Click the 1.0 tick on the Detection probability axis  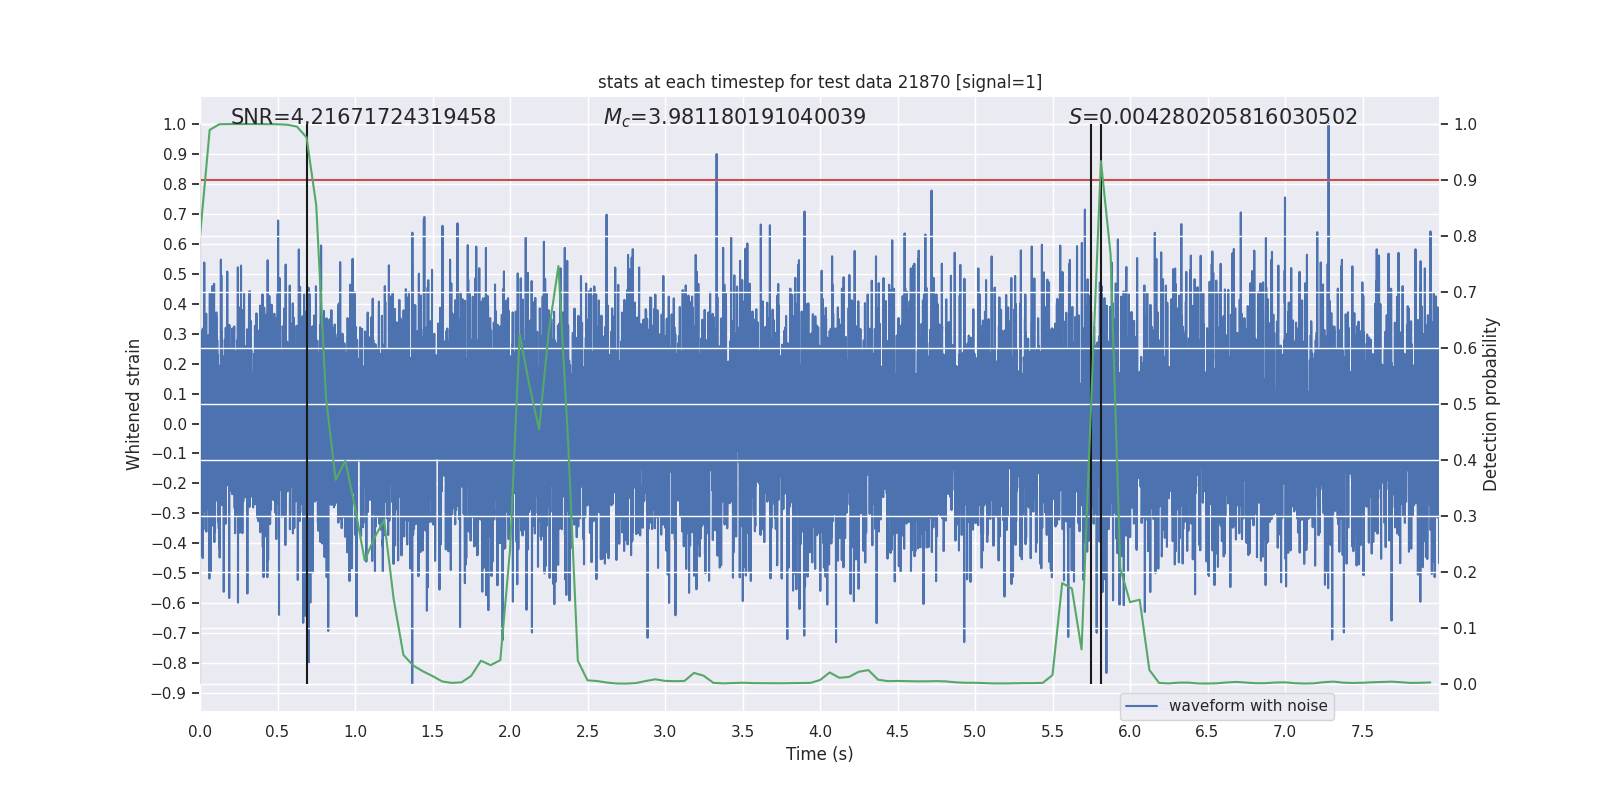click(x=1465, y=125)
